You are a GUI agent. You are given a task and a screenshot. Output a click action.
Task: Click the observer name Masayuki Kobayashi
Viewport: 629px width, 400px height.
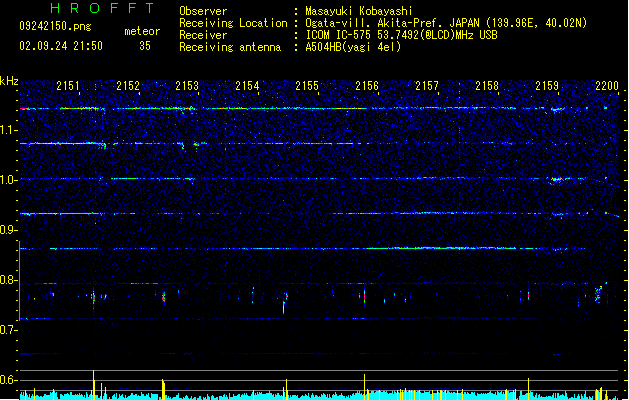click(359, 11)
